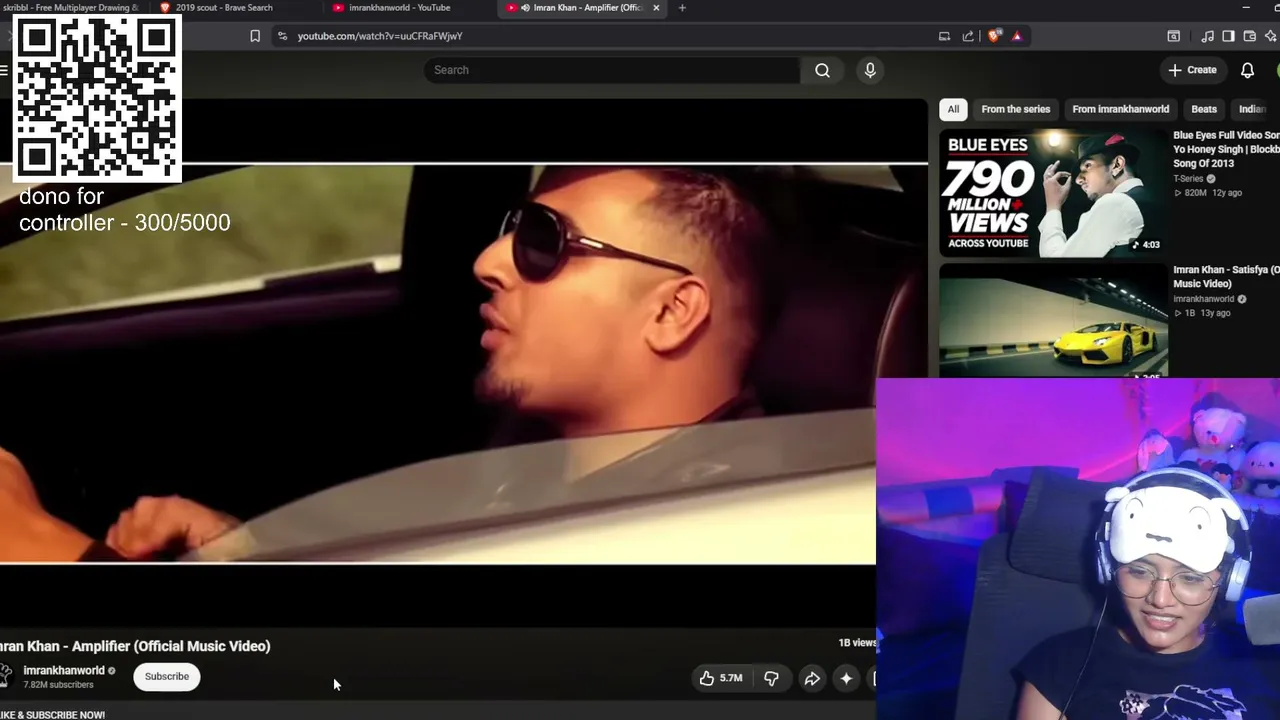The height and width of the screenshot is (720, 1280).
Task: Click the '7.82M subscribers' text
Action: tap(58, 685)
